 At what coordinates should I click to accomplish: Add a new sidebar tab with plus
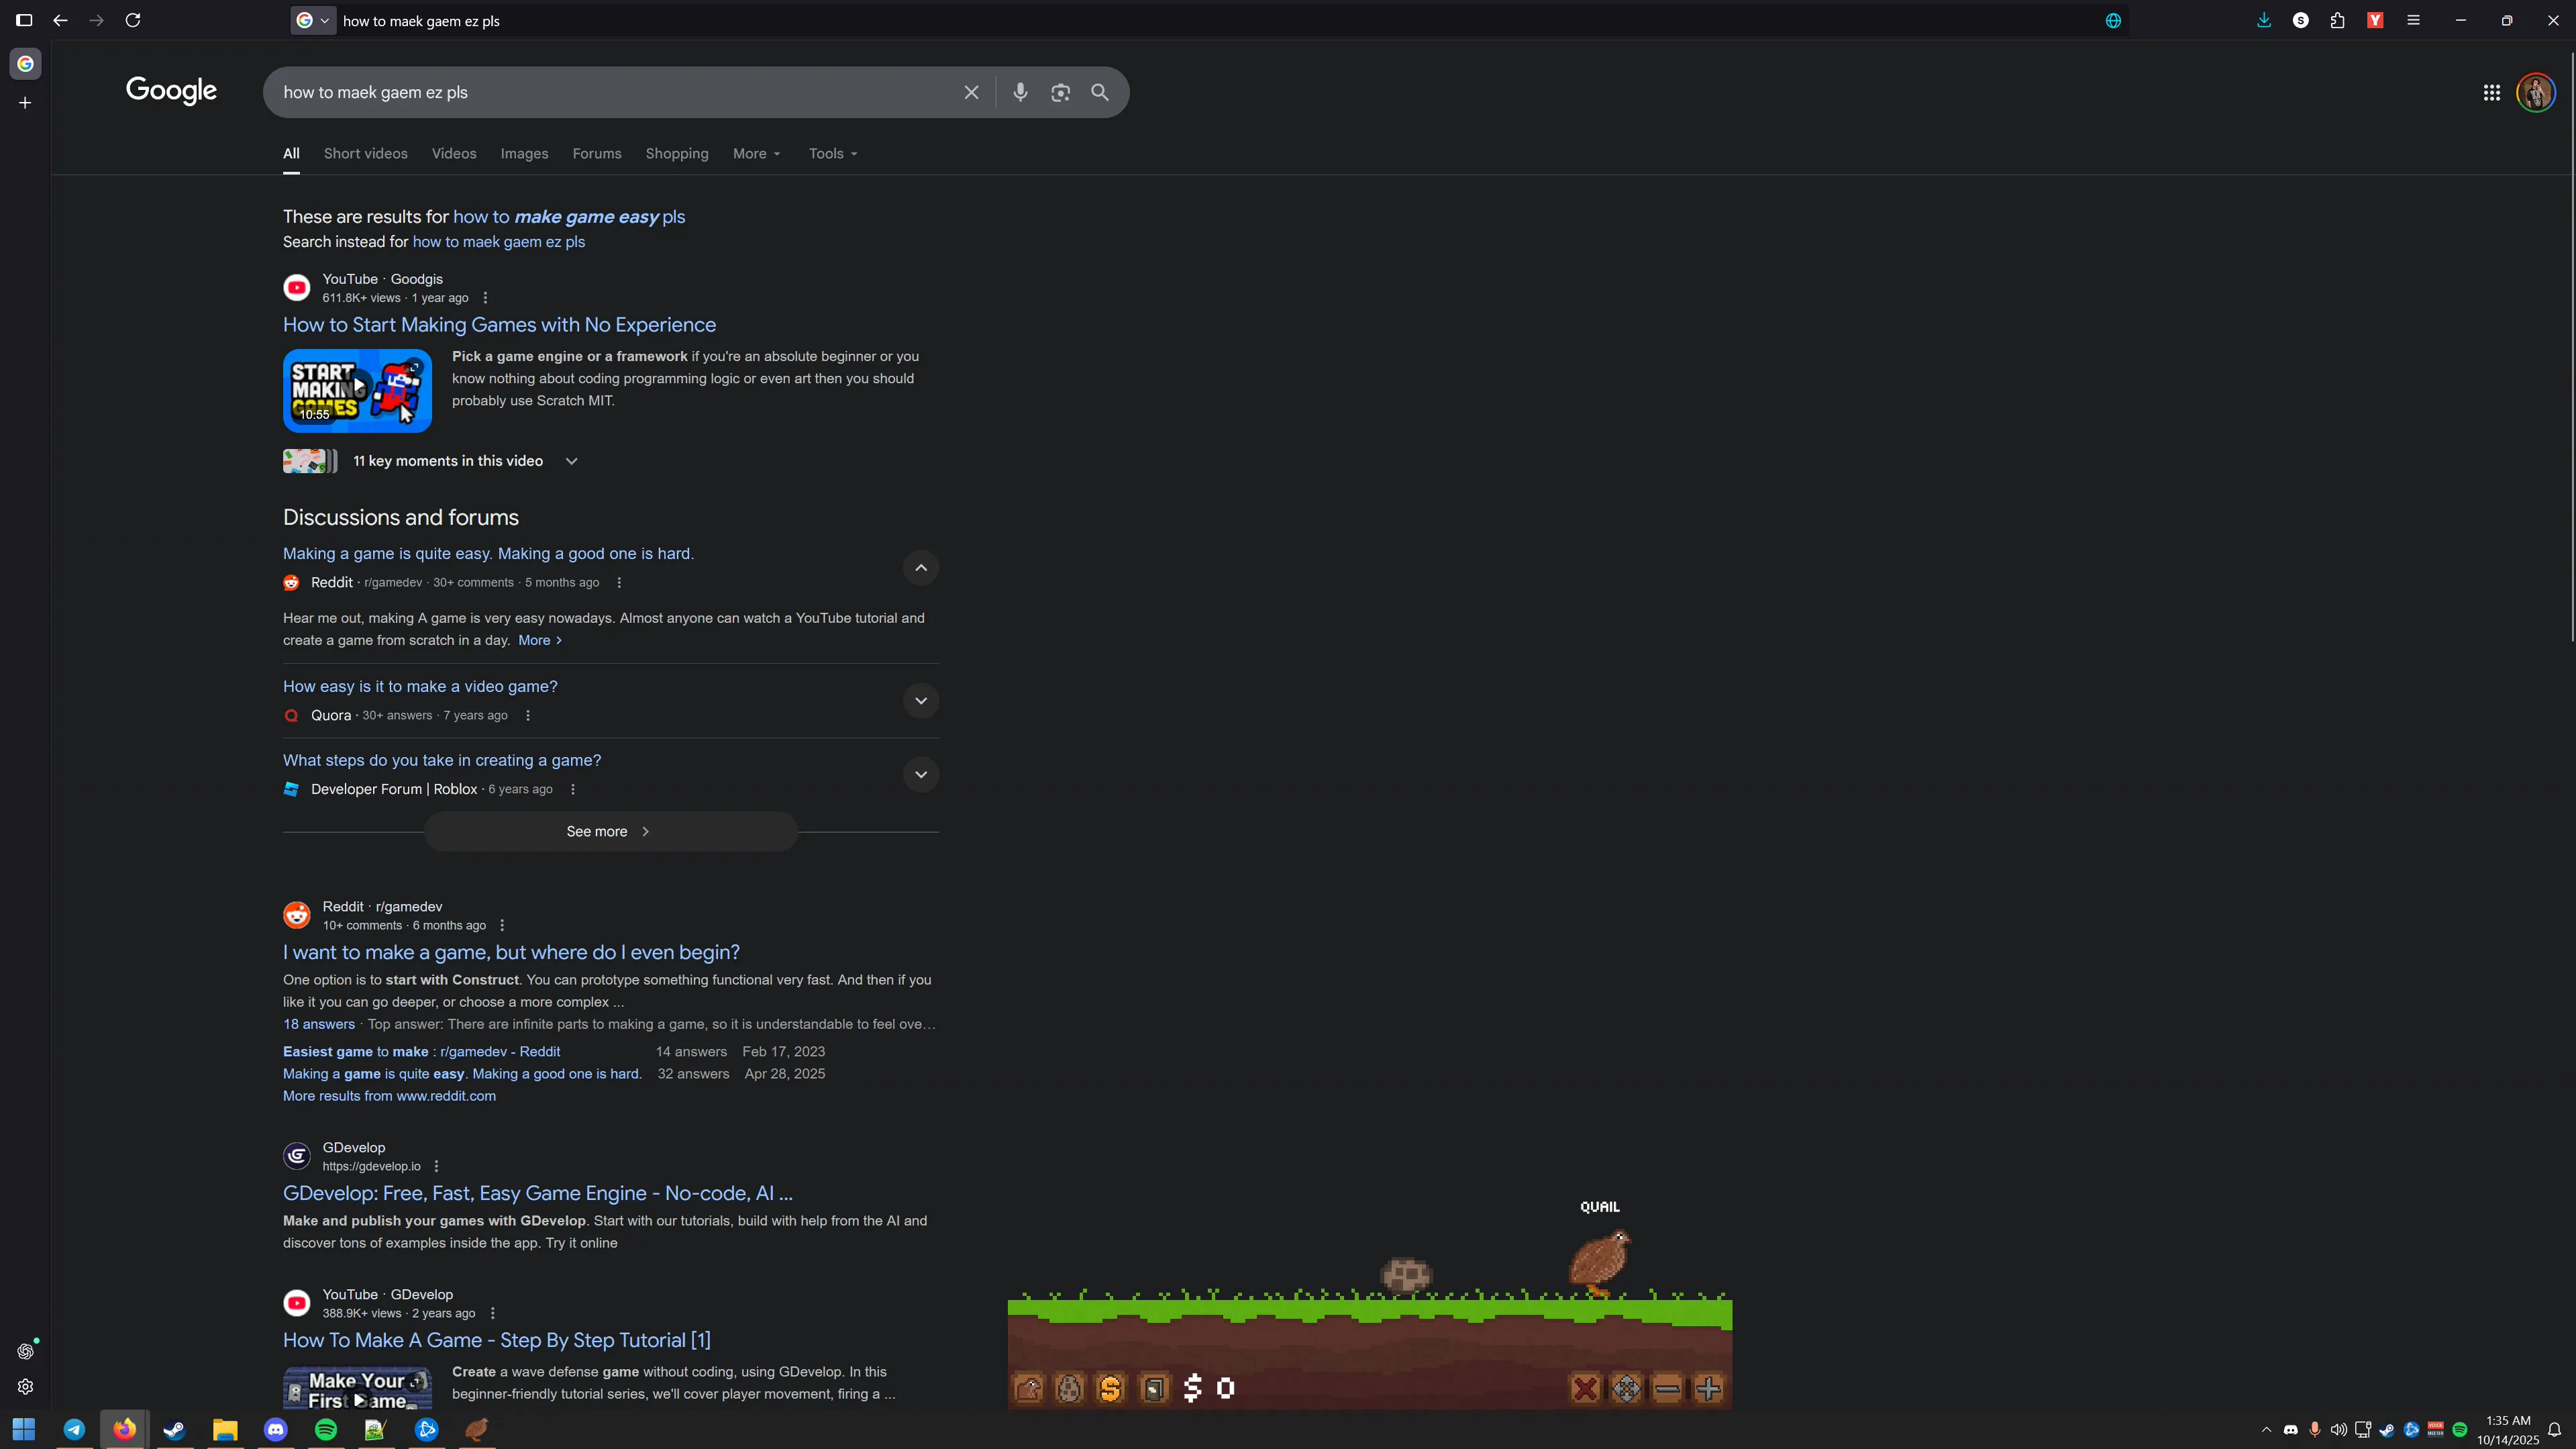pos(25,102)
